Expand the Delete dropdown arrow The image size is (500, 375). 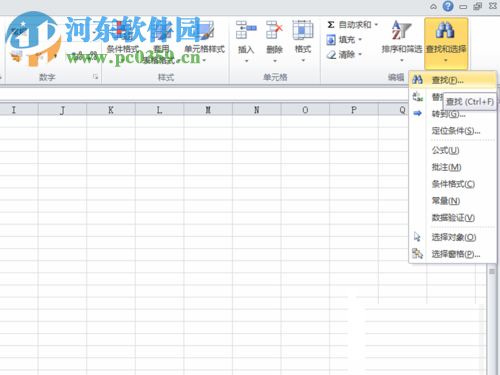pyautogui.click(x=275, y=61)
